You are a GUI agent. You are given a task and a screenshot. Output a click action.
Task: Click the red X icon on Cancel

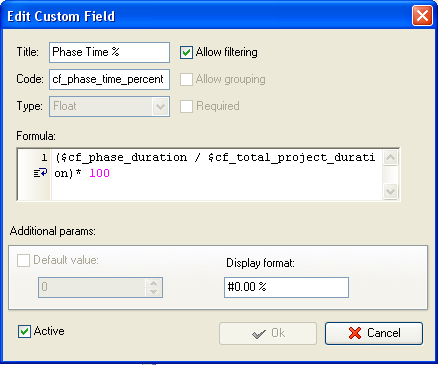coord(355,333)
